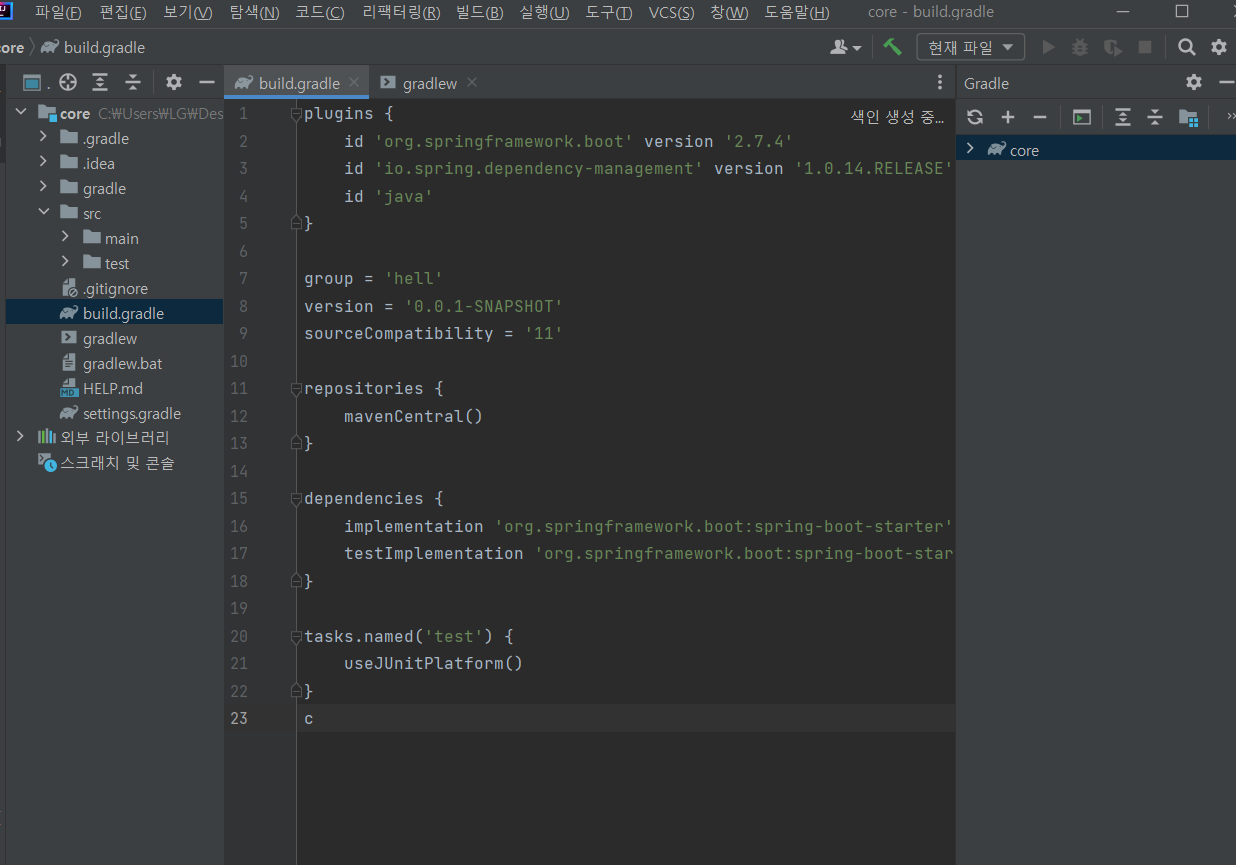Expand 외부 라이브러리 node
The image size is (1236, 865).
pyautogui.click(x=21, y=438)
